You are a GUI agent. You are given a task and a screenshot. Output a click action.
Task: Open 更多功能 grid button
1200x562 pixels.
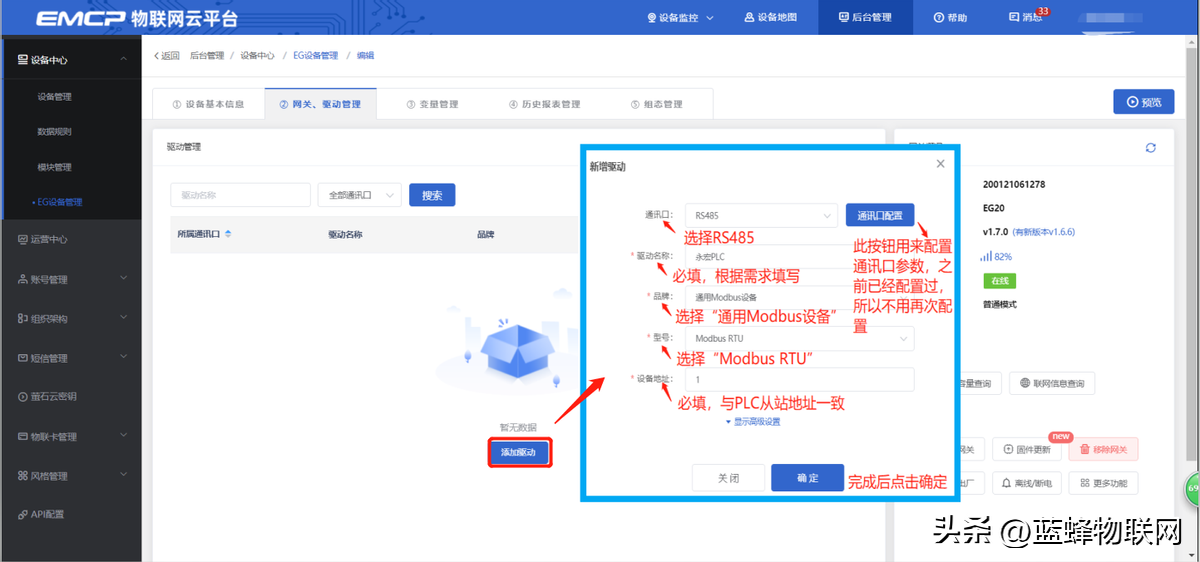pyautogui.click(x=1103, y=483)
